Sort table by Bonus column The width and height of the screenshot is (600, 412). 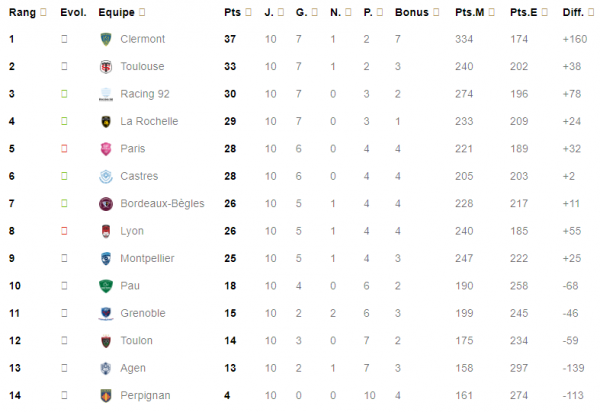pos(415,12)
